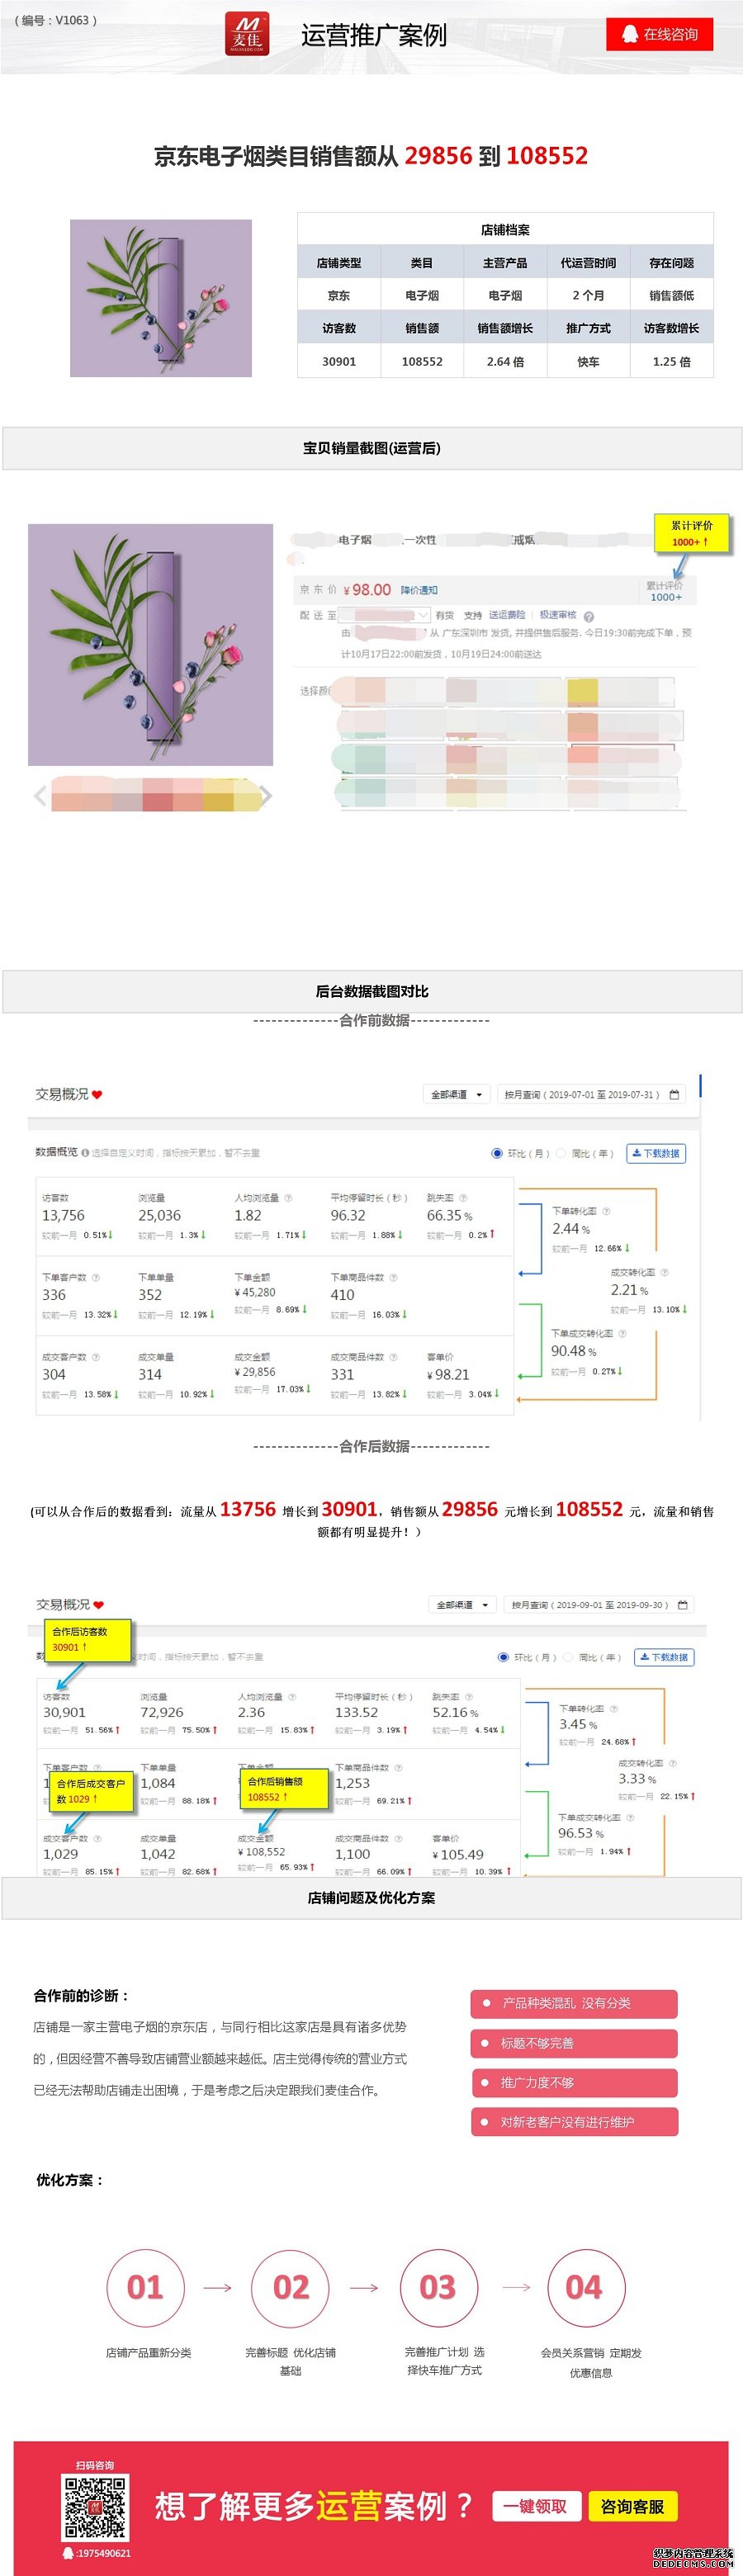Click the 店铺问题及优化方案 section header
The height and width of the screenshot is (2576, 743).
tap(372, 1897)
